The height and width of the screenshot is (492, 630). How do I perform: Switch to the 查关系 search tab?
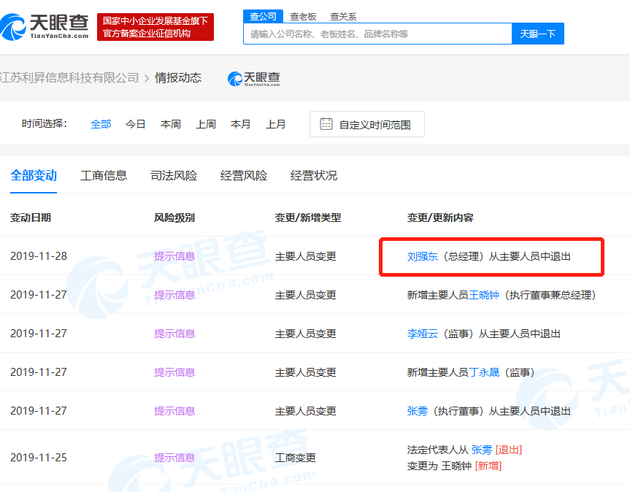tap(342, 17)
